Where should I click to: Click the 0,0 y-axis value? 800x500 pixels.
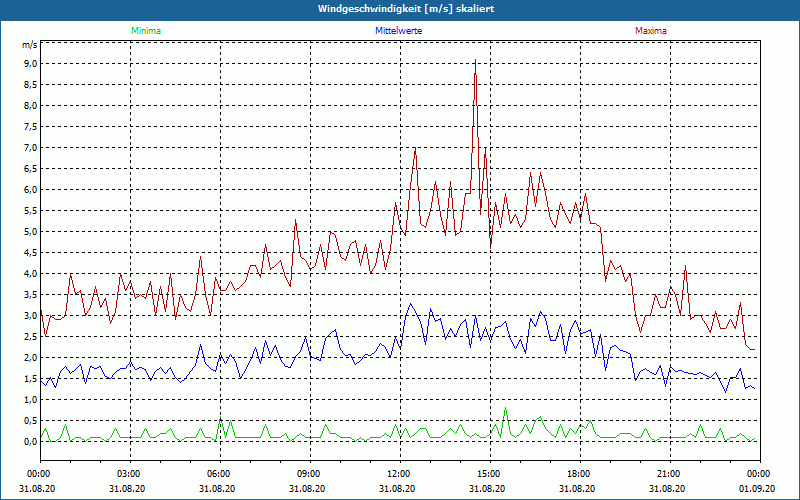tap(30, 442)
